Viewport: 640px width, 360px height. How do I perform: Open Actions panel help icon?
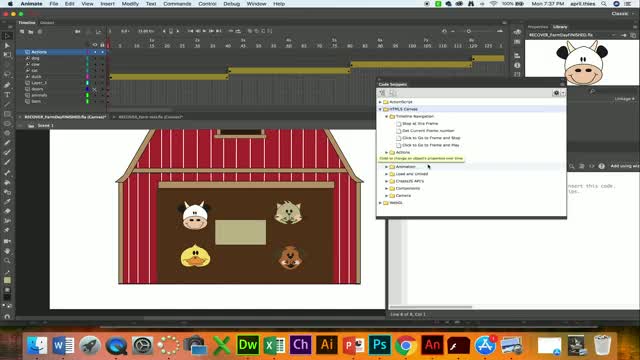click(601, 166)
